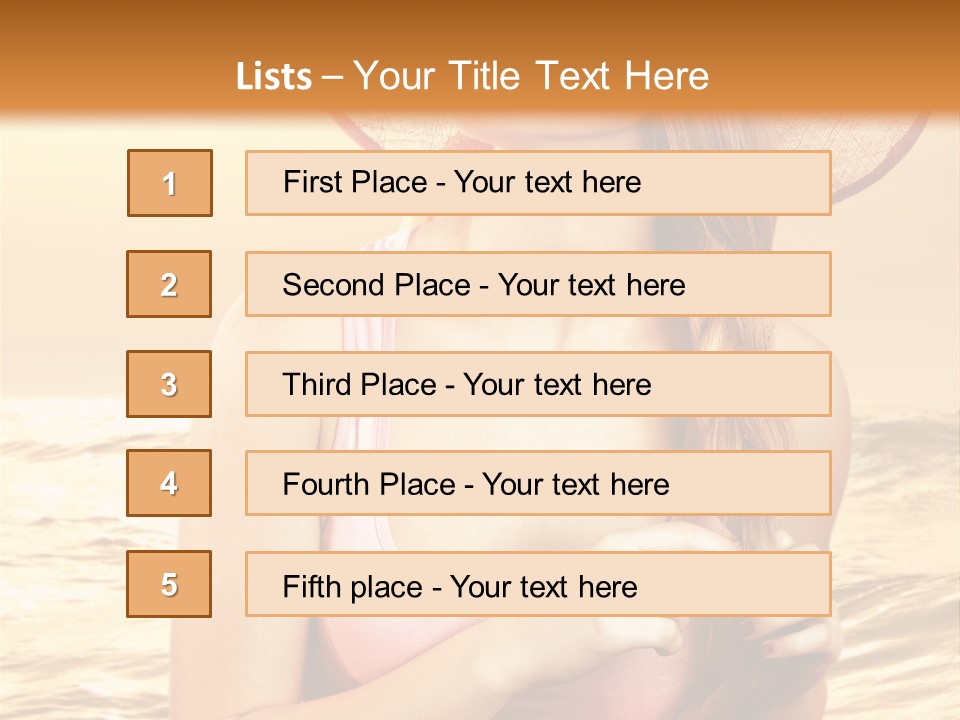Screen dimensions: 960x720
Task: Select the number 4 square
Action: pyautogui.click(x=169, y=483)
